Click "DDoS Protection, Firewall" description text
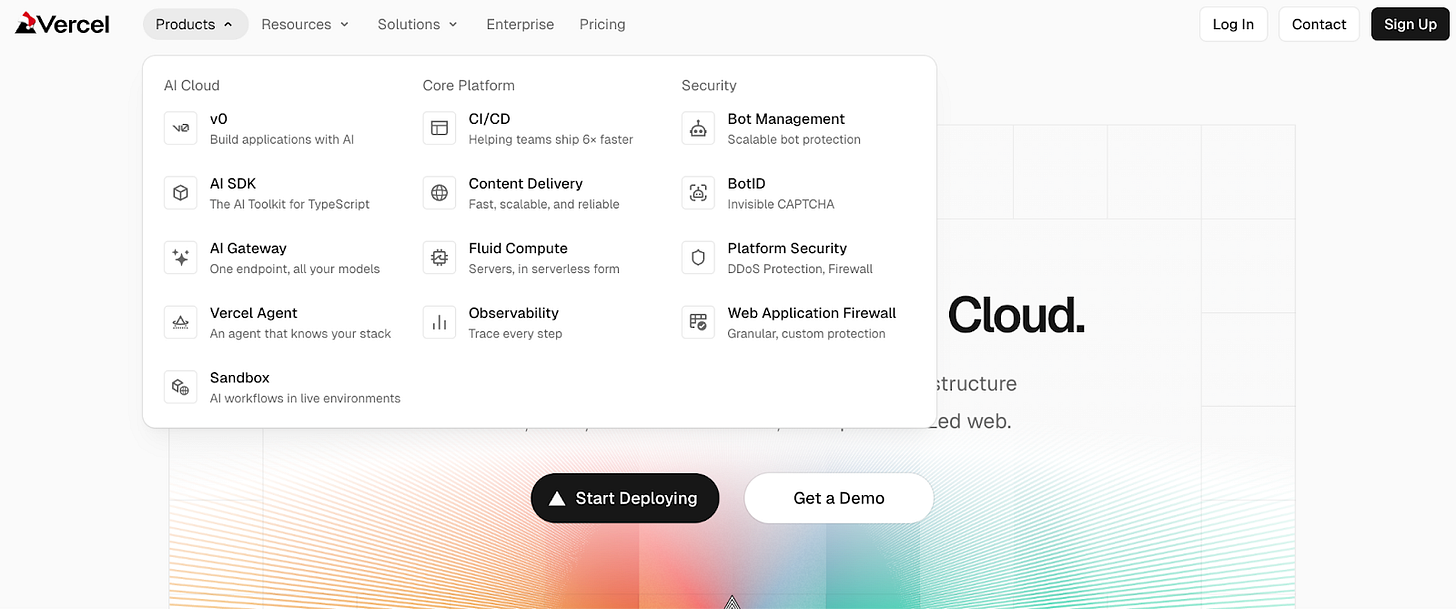The image size is (1456, 609). pos(800,269)
